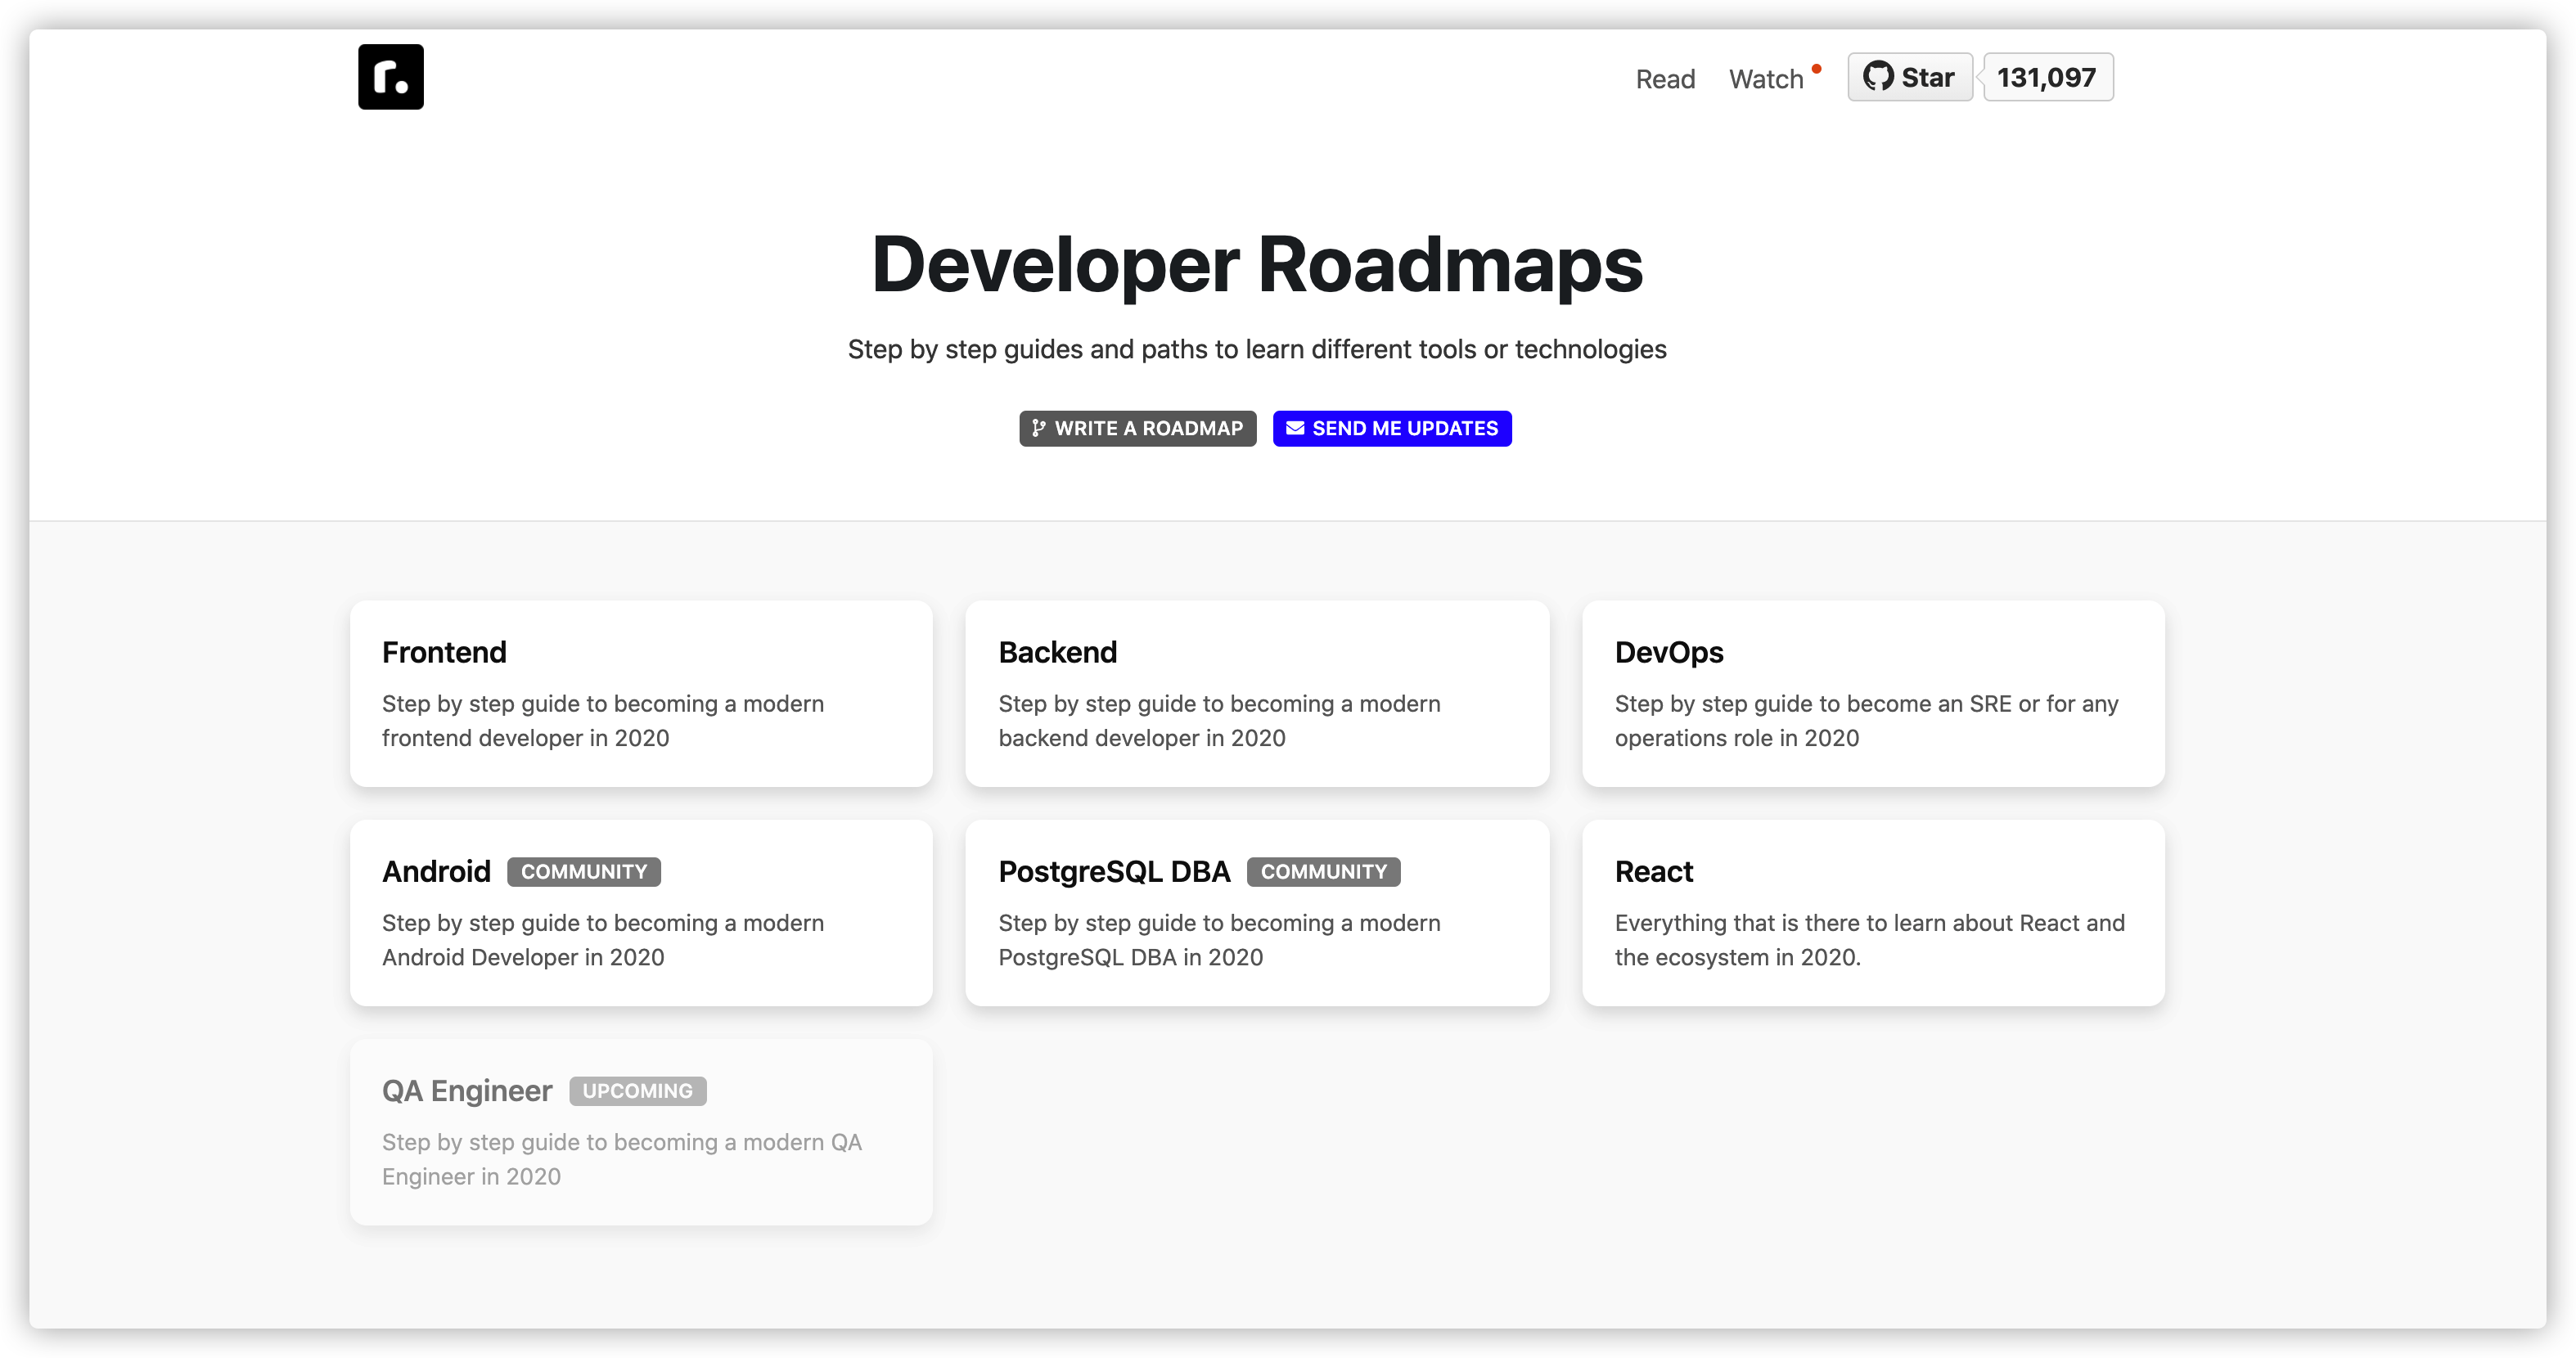Open the Frontend roadmap card
Screen dimensions: 2576x1358
[641, 693]
